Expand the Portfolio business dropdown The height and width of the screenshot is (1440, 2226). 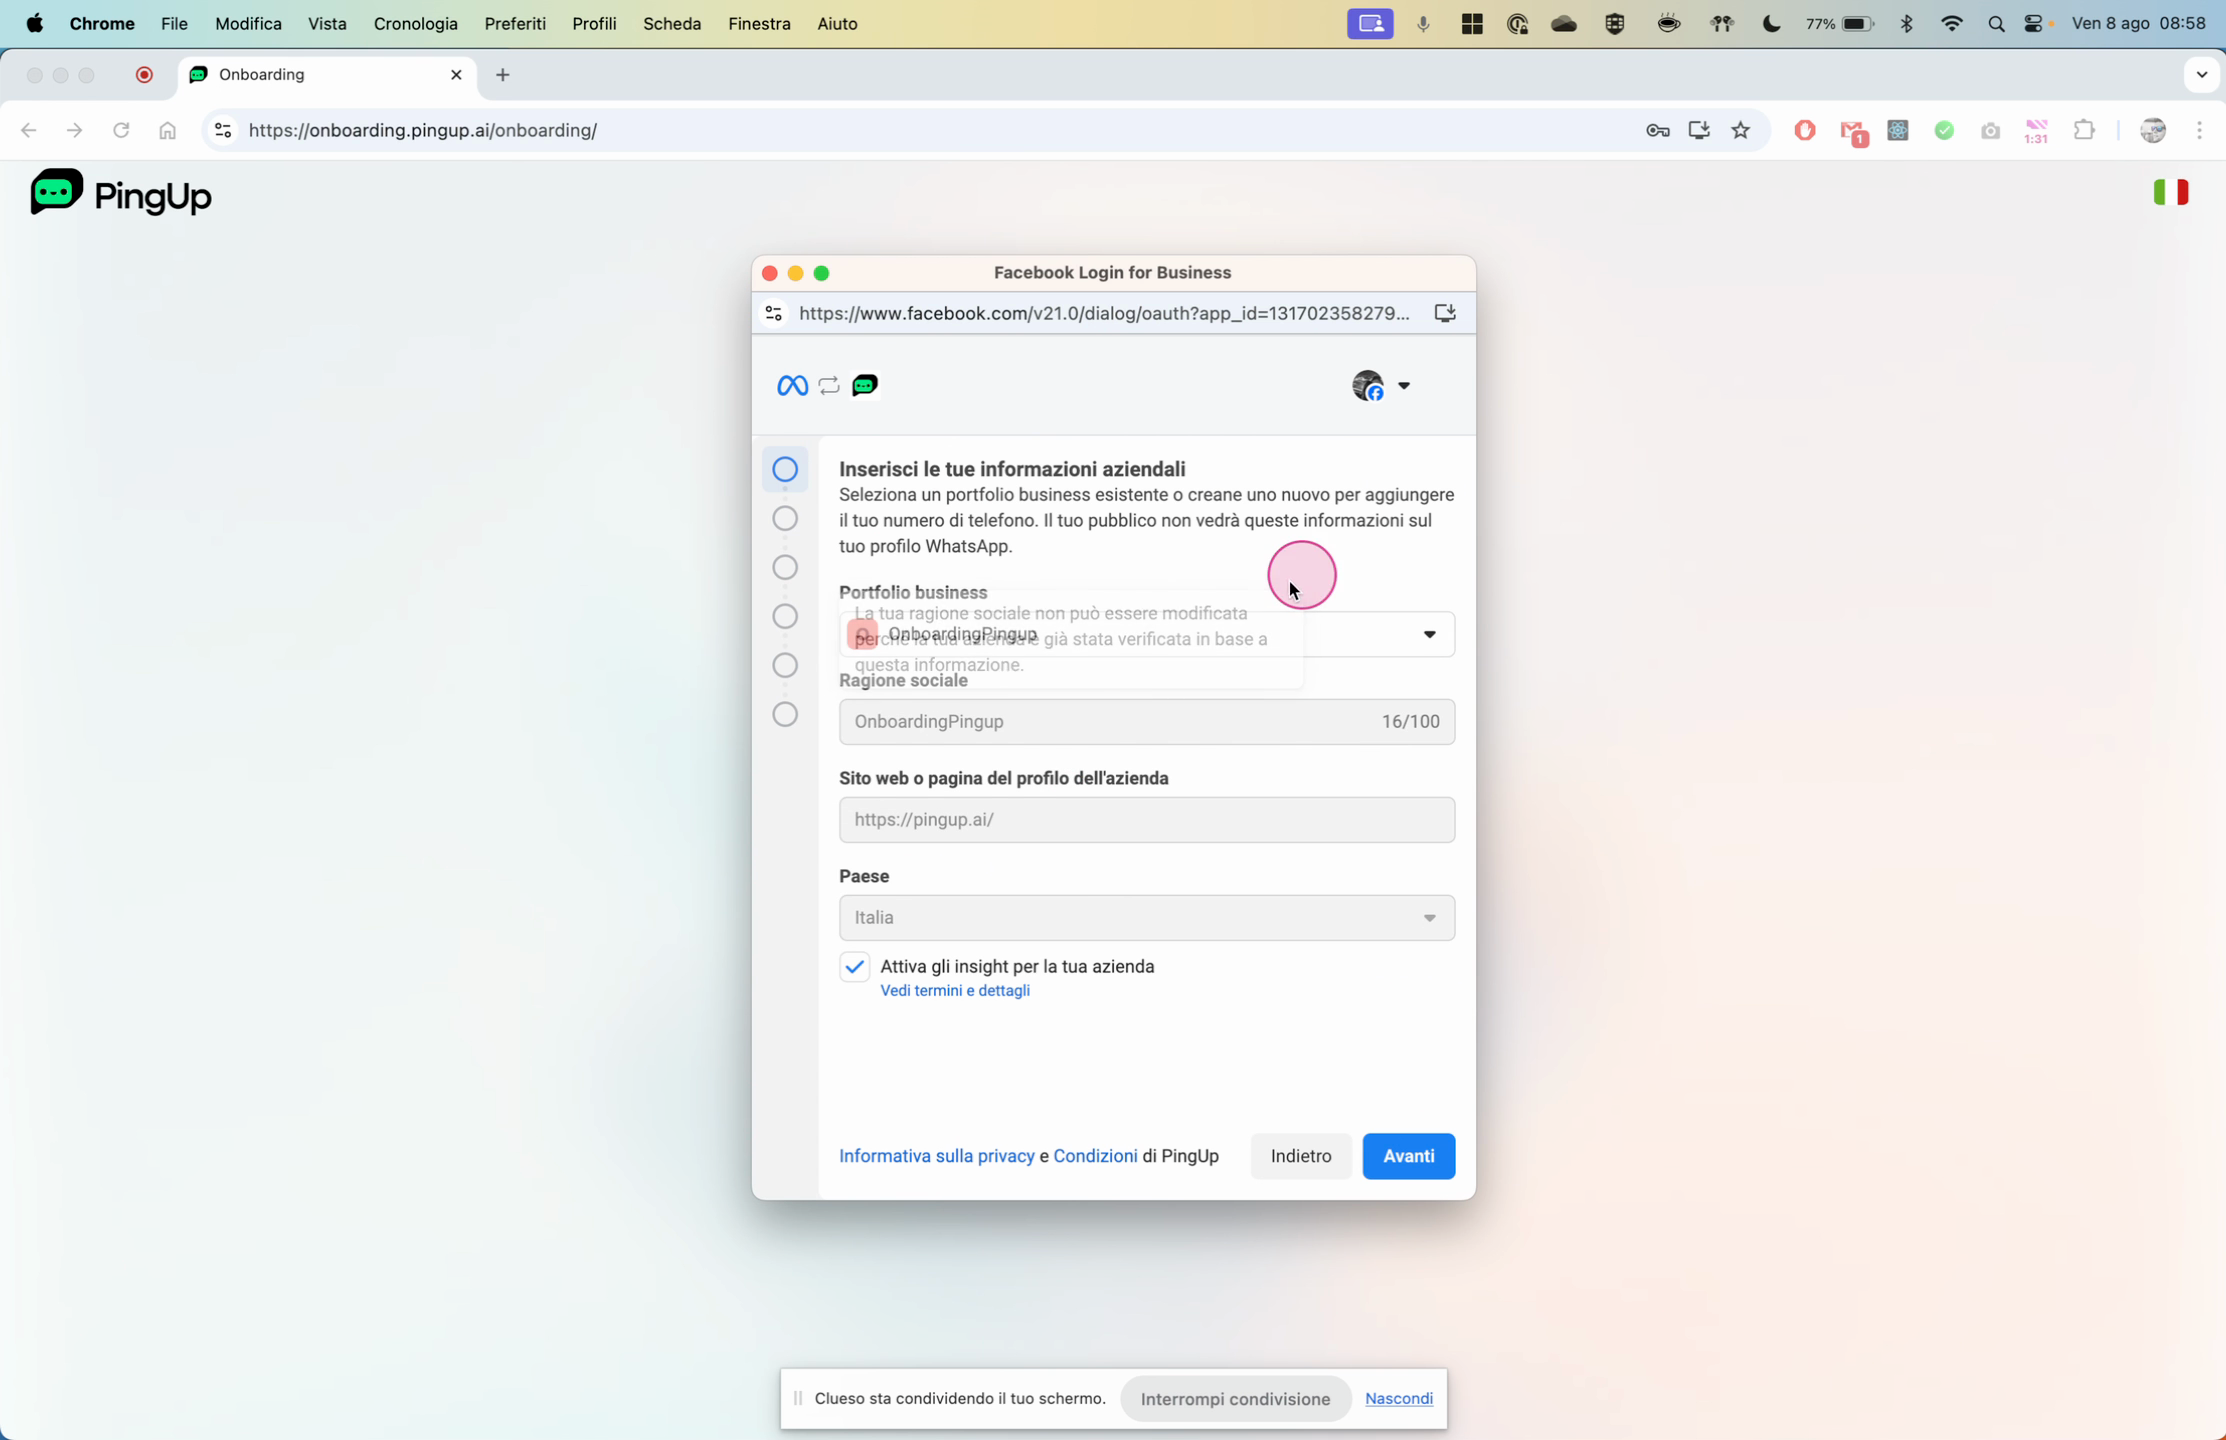[x=1146, y=634]
